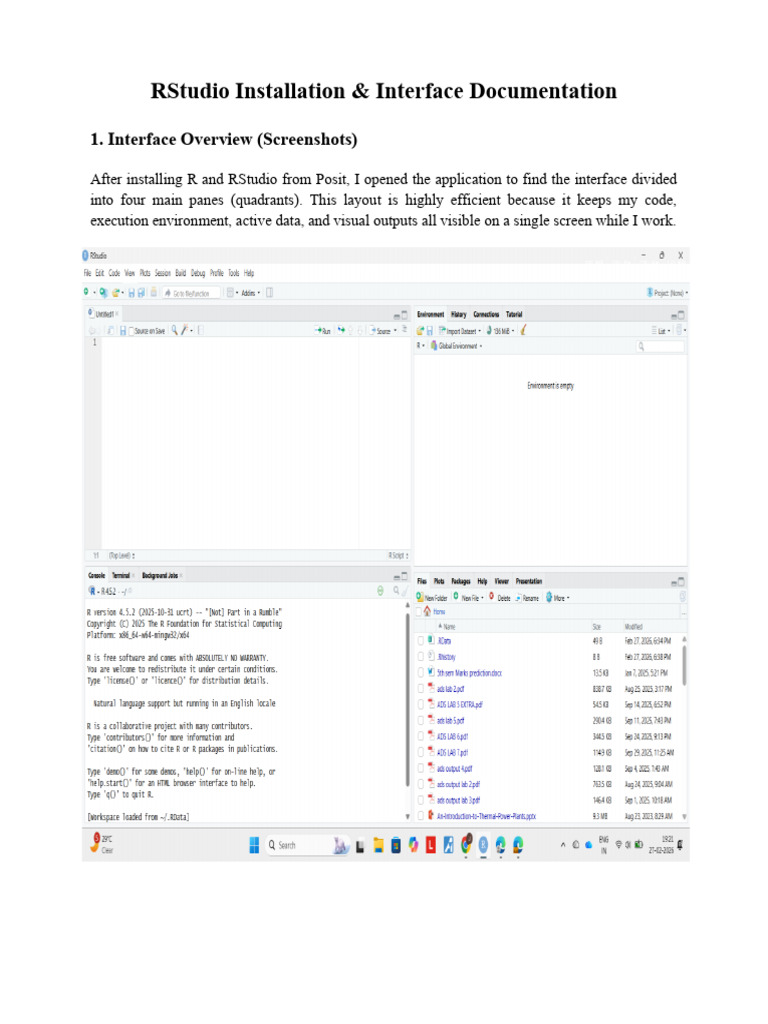Check the box next to ads lab 5.pdf
768x1024 pixels.
[421, 720]
